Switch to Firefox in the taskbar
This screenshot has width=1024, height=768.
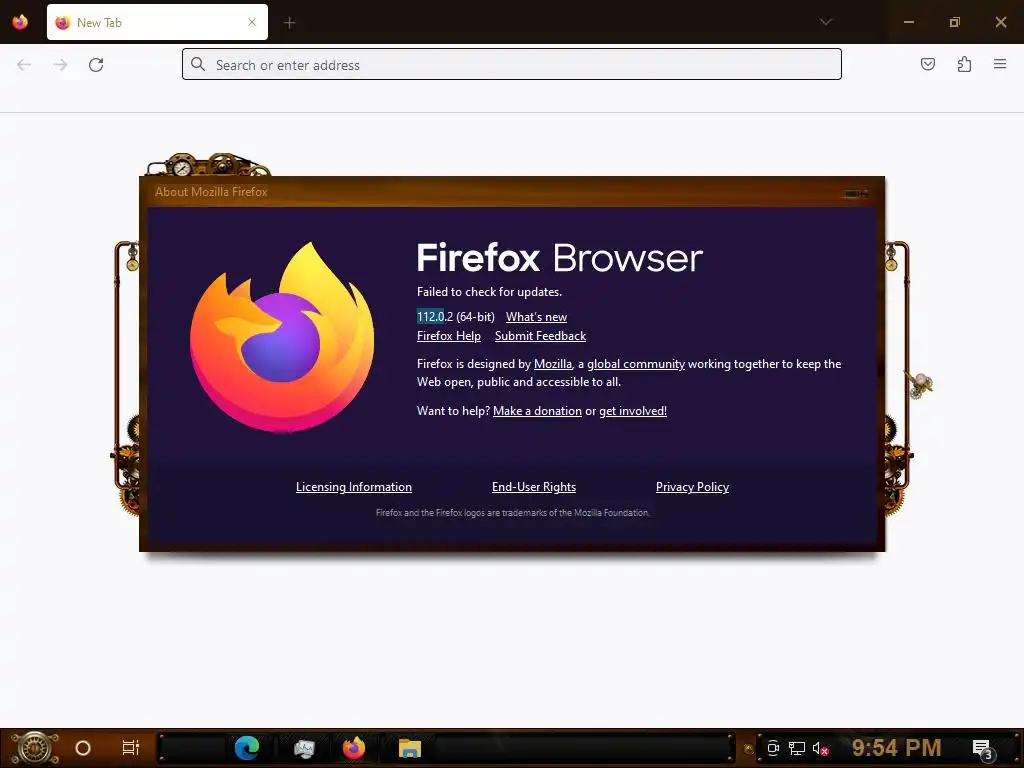tap(353, 748)
